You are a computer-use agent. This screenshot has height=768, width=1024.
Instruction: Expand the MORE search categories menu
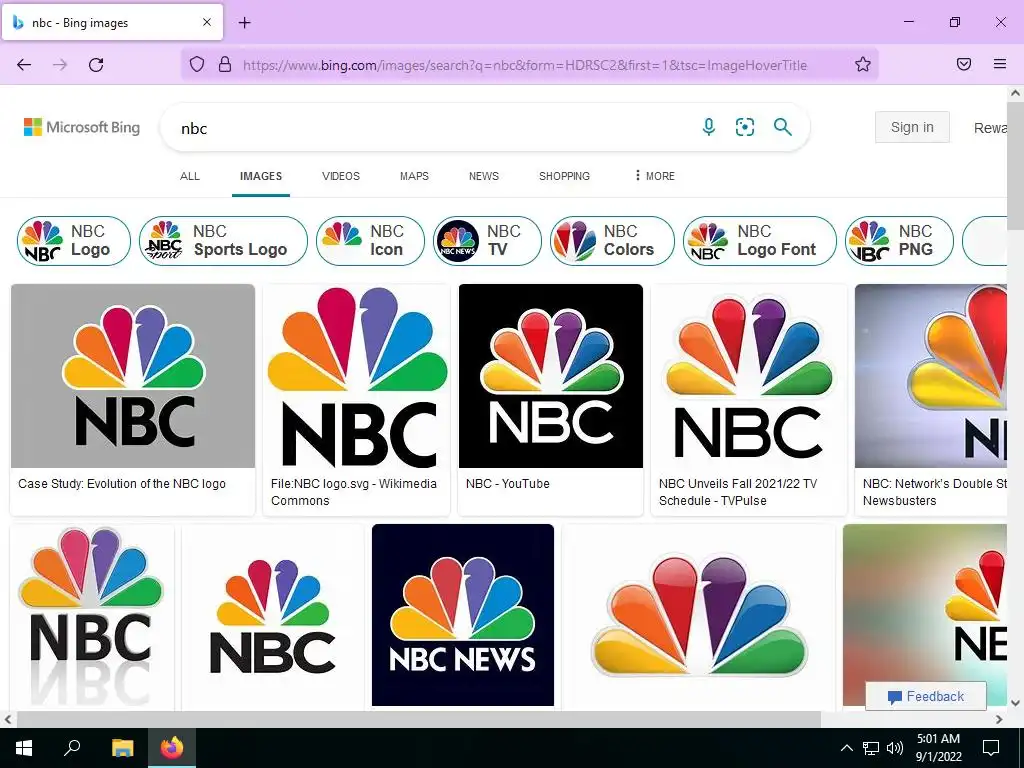tap(654, 176)
